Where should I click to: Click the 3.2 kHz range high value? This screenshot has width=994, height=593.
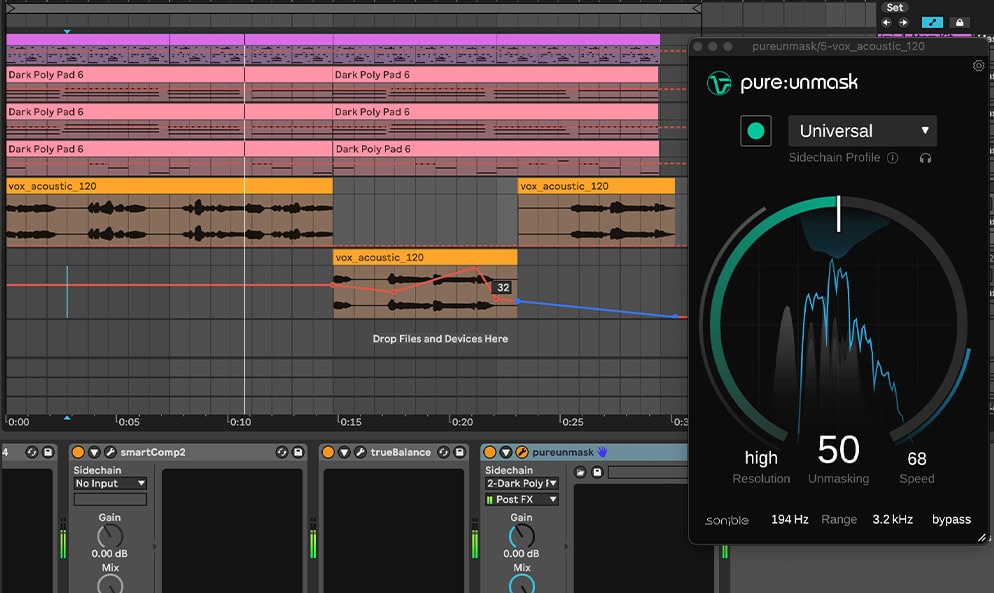[x=892, y=519]
